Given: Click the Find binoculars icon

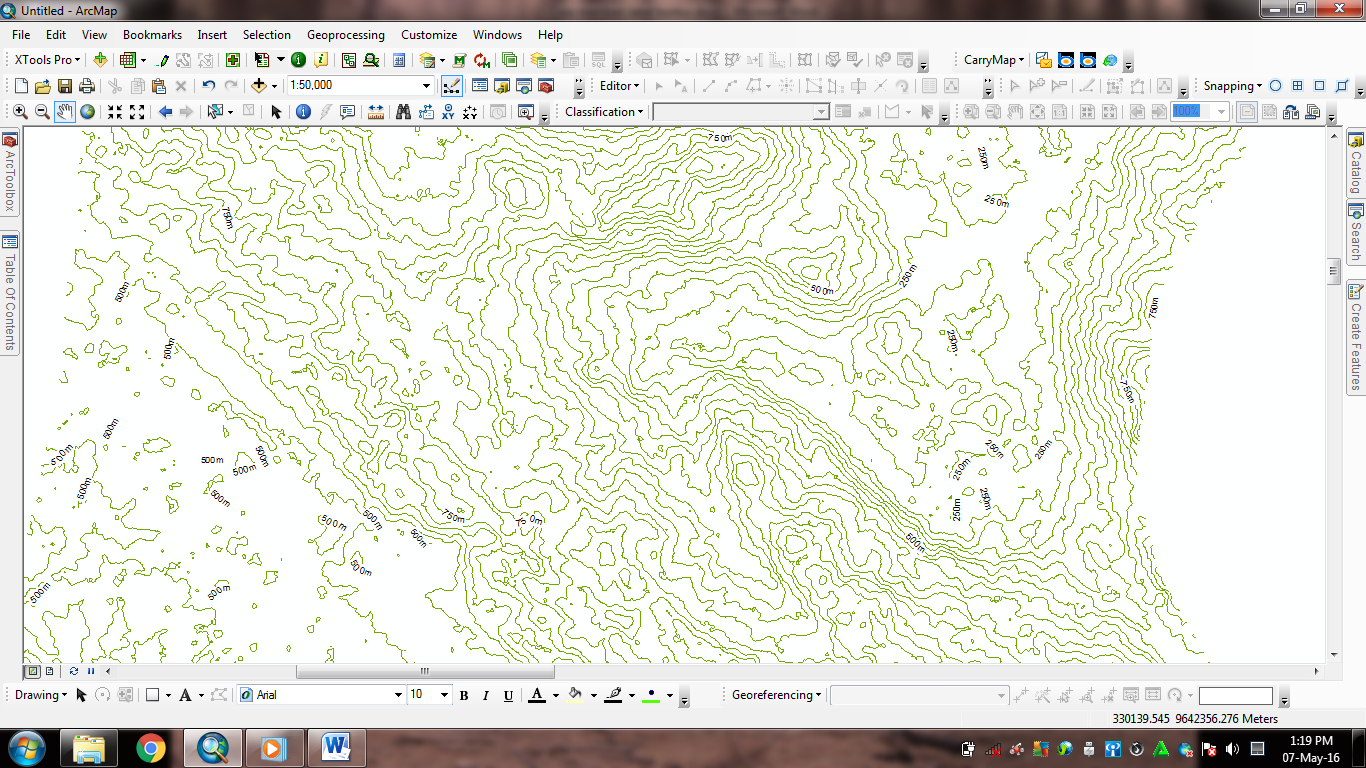Looking at the screenshot, I should click(x=401, y=111).
